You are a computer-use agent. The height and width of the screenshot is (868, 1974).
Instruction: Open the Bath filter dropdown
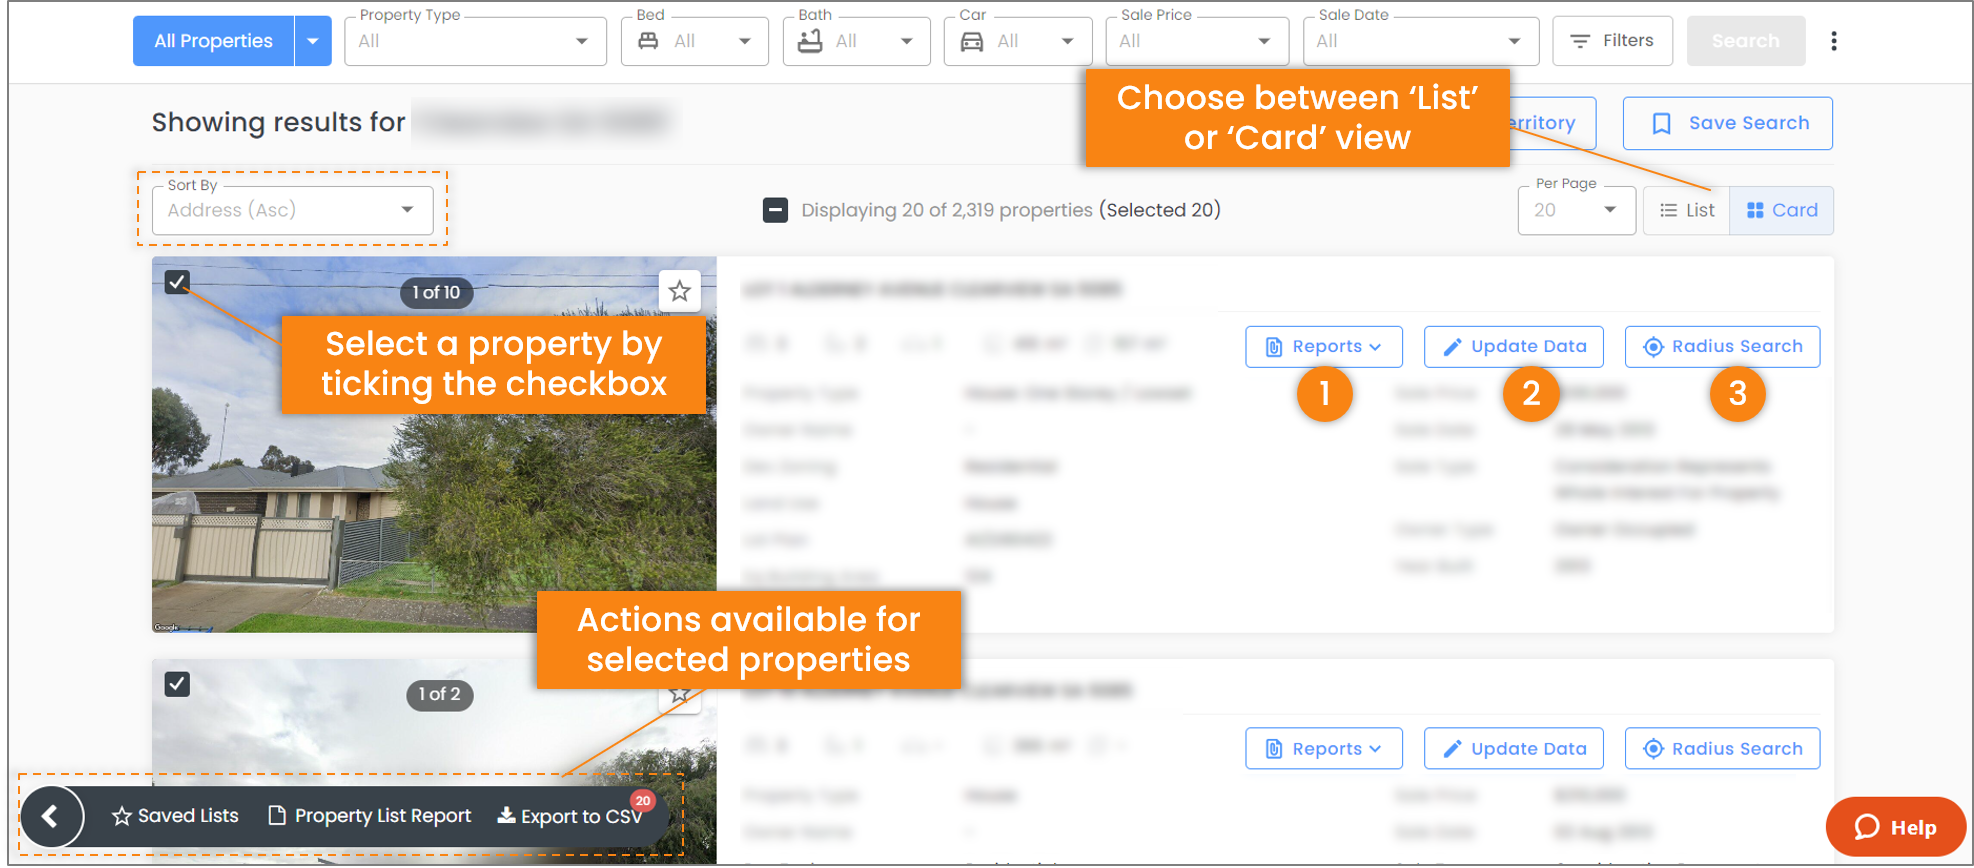857,41
